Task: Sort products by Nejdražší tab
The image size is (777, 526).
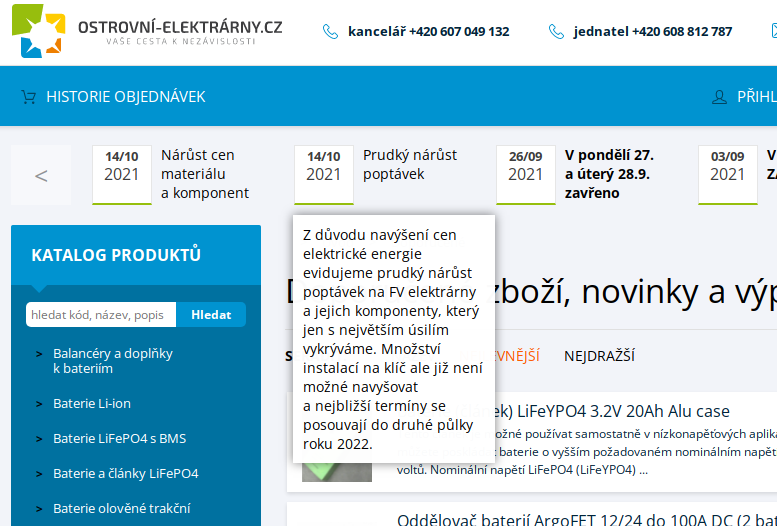Action: pos(599,356)
